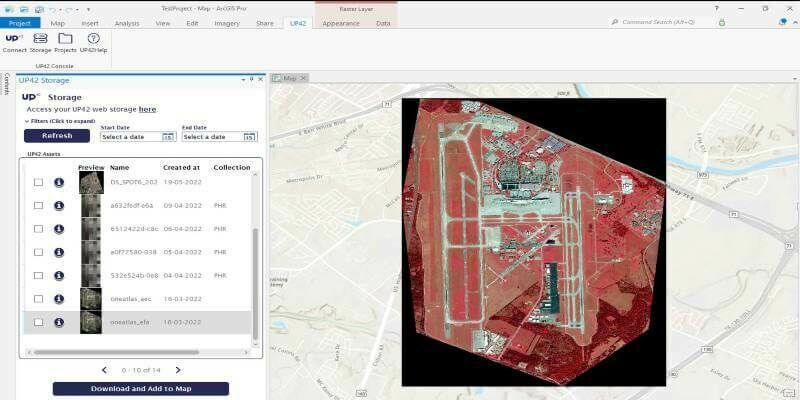The image size is (800, 400).
Task: Open the undo history dropdown arrow
Action: point(60,9)
